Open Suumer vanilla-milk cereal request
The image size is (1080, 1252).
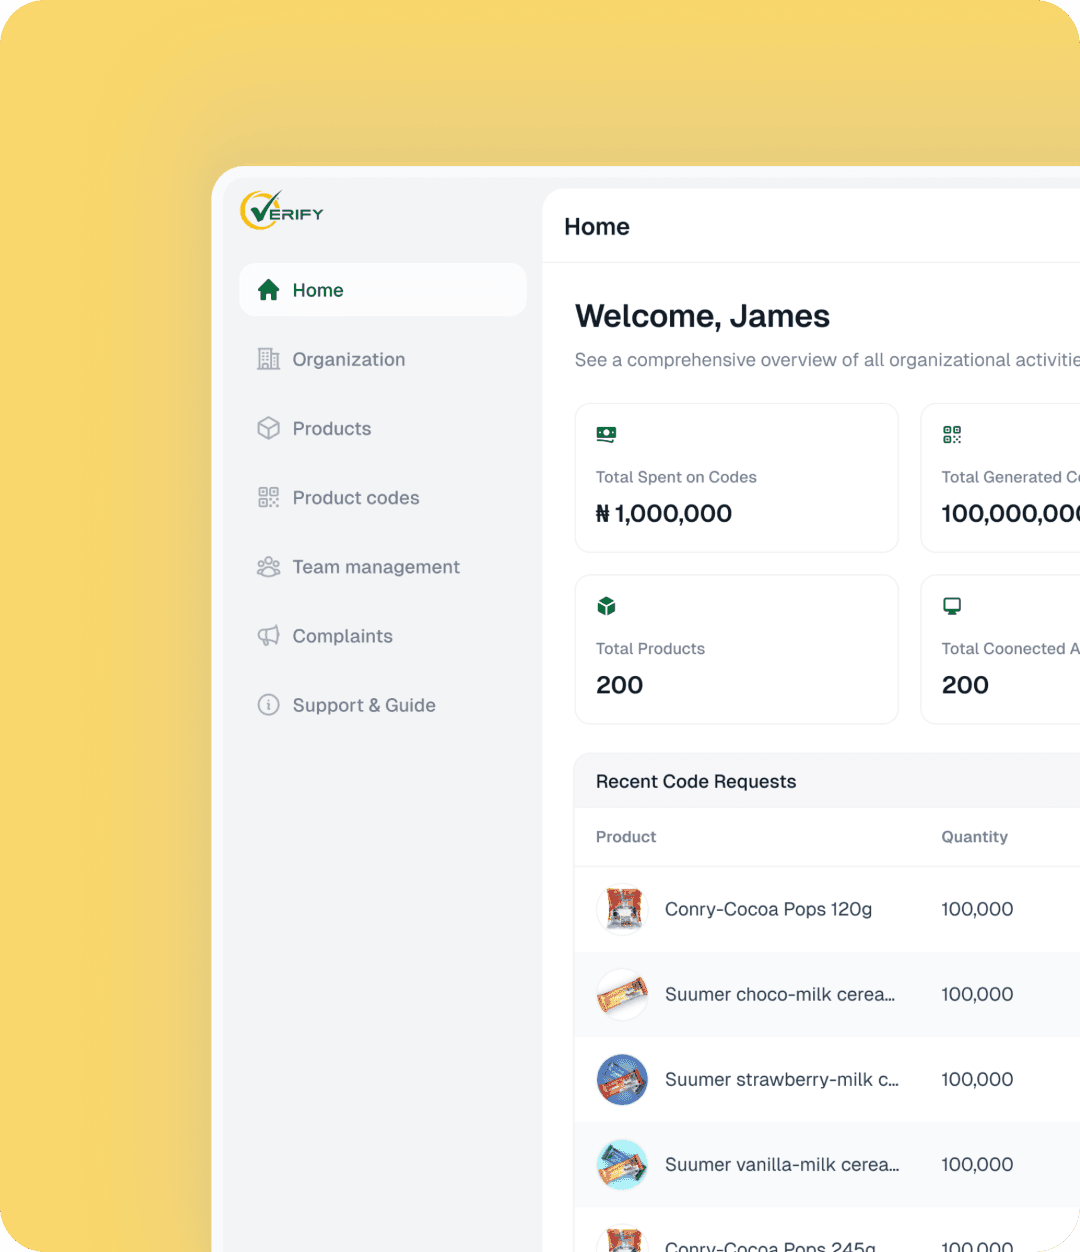(x=782, y=1164)
